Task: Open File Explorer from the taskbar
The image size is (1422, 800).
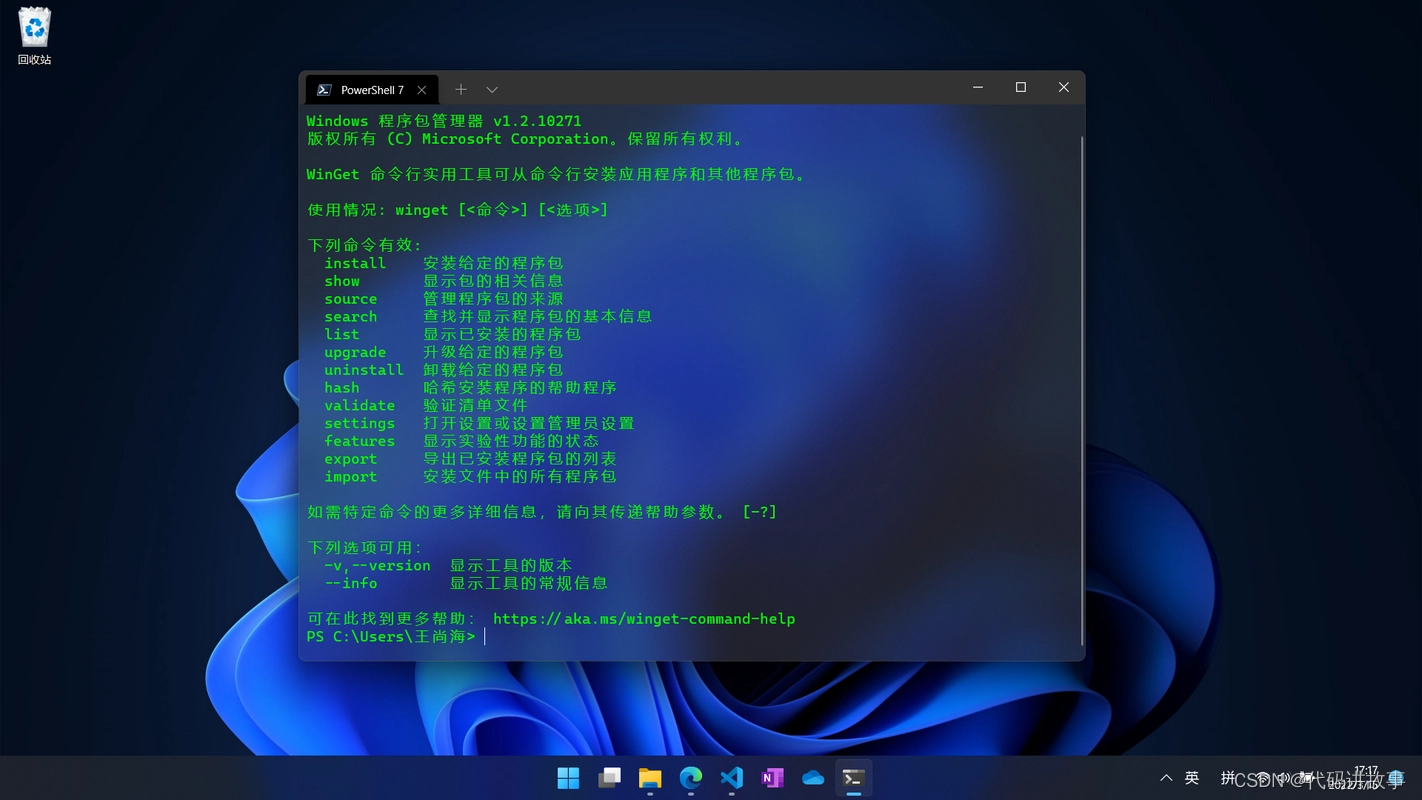Action: [650, 777]
